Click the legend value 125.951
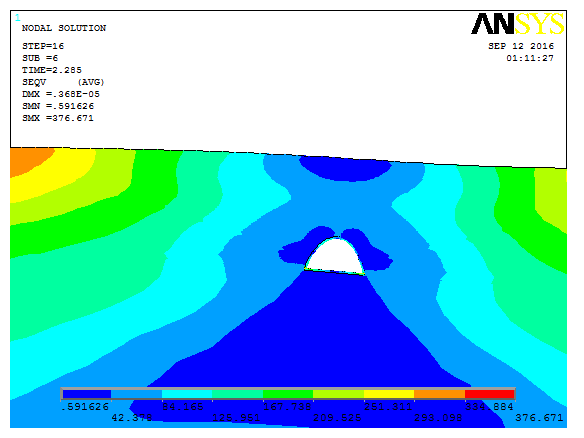Screen dimensions: 584x438 236,418
